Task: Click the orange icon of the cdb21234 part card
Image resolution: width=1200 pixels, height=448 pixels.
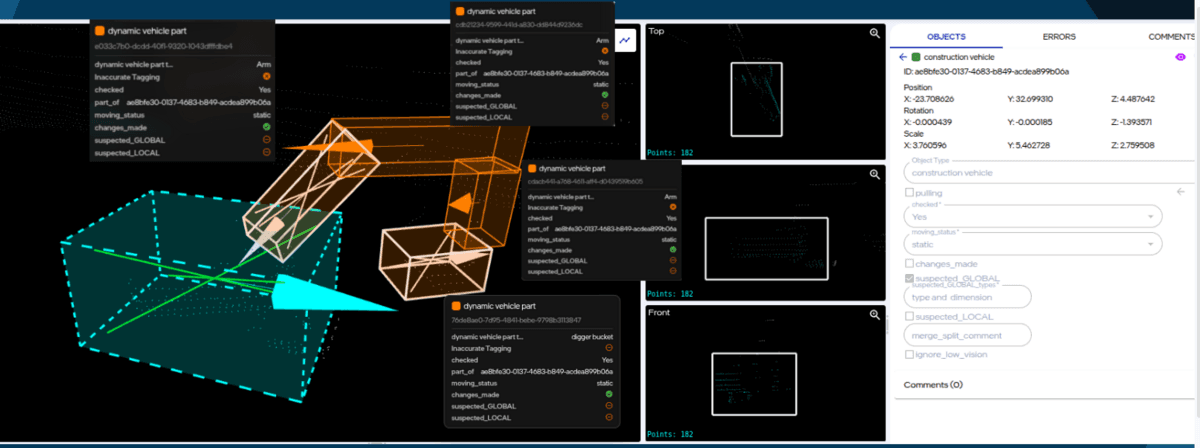Action: click(x=460, y=10)
